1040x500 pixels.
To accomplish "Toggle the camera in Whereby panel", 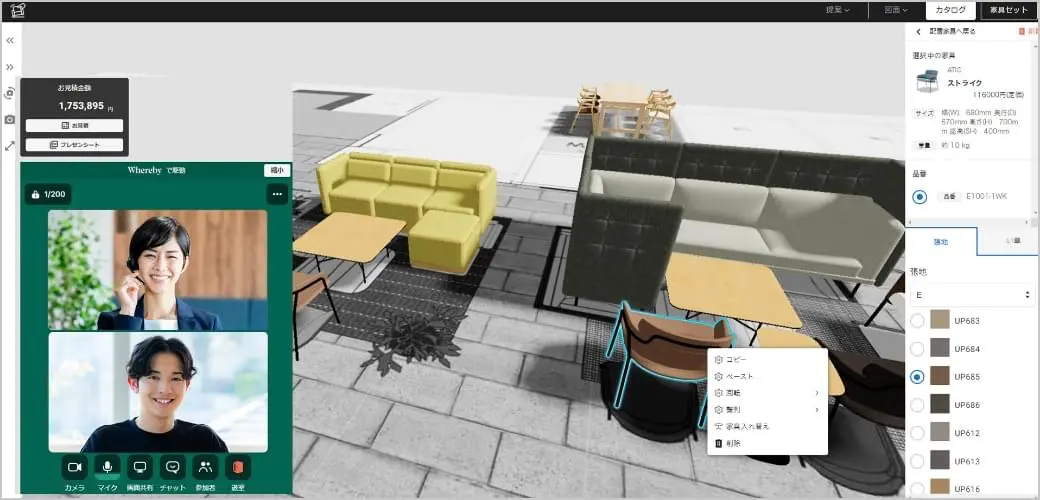I will tap(74, 467).
